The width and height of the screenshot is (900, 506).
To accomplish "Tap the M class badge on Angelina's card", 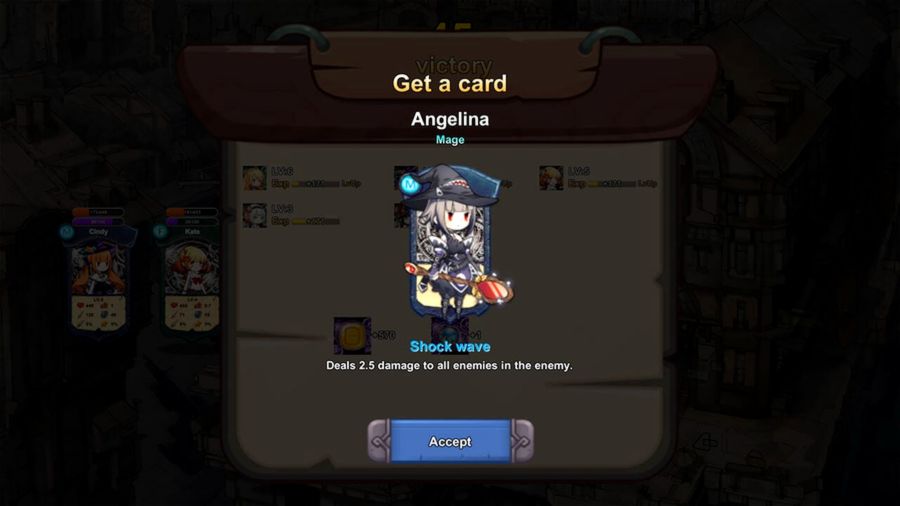I will (x=410, y=184).
